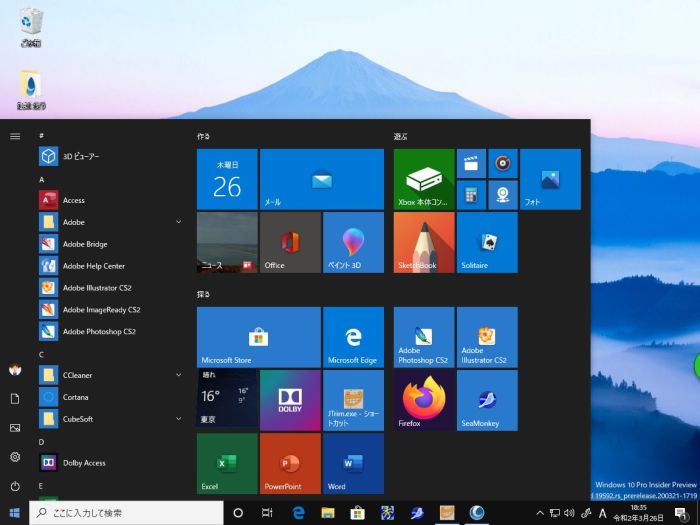Open the calendar date tile
This screenshot has width=700, height=525.
click(x=227, y=179)
